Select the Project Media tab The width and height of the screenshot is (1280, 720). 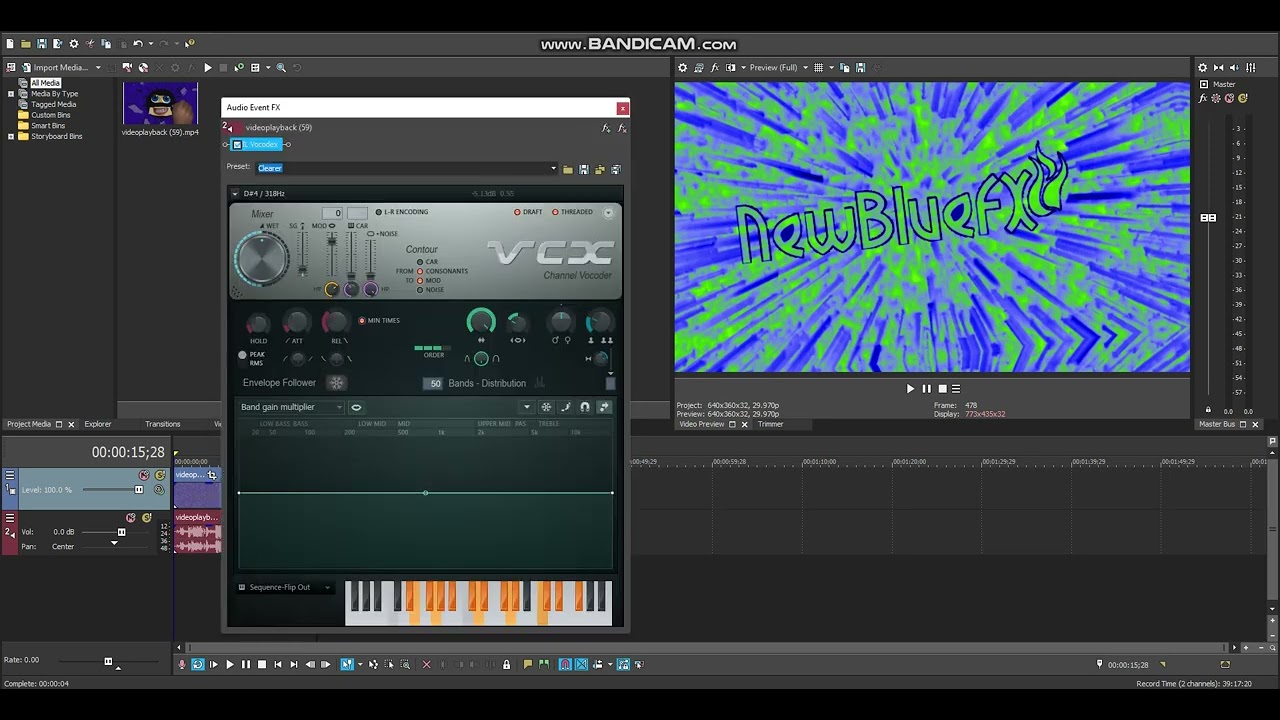coord(29,424)
